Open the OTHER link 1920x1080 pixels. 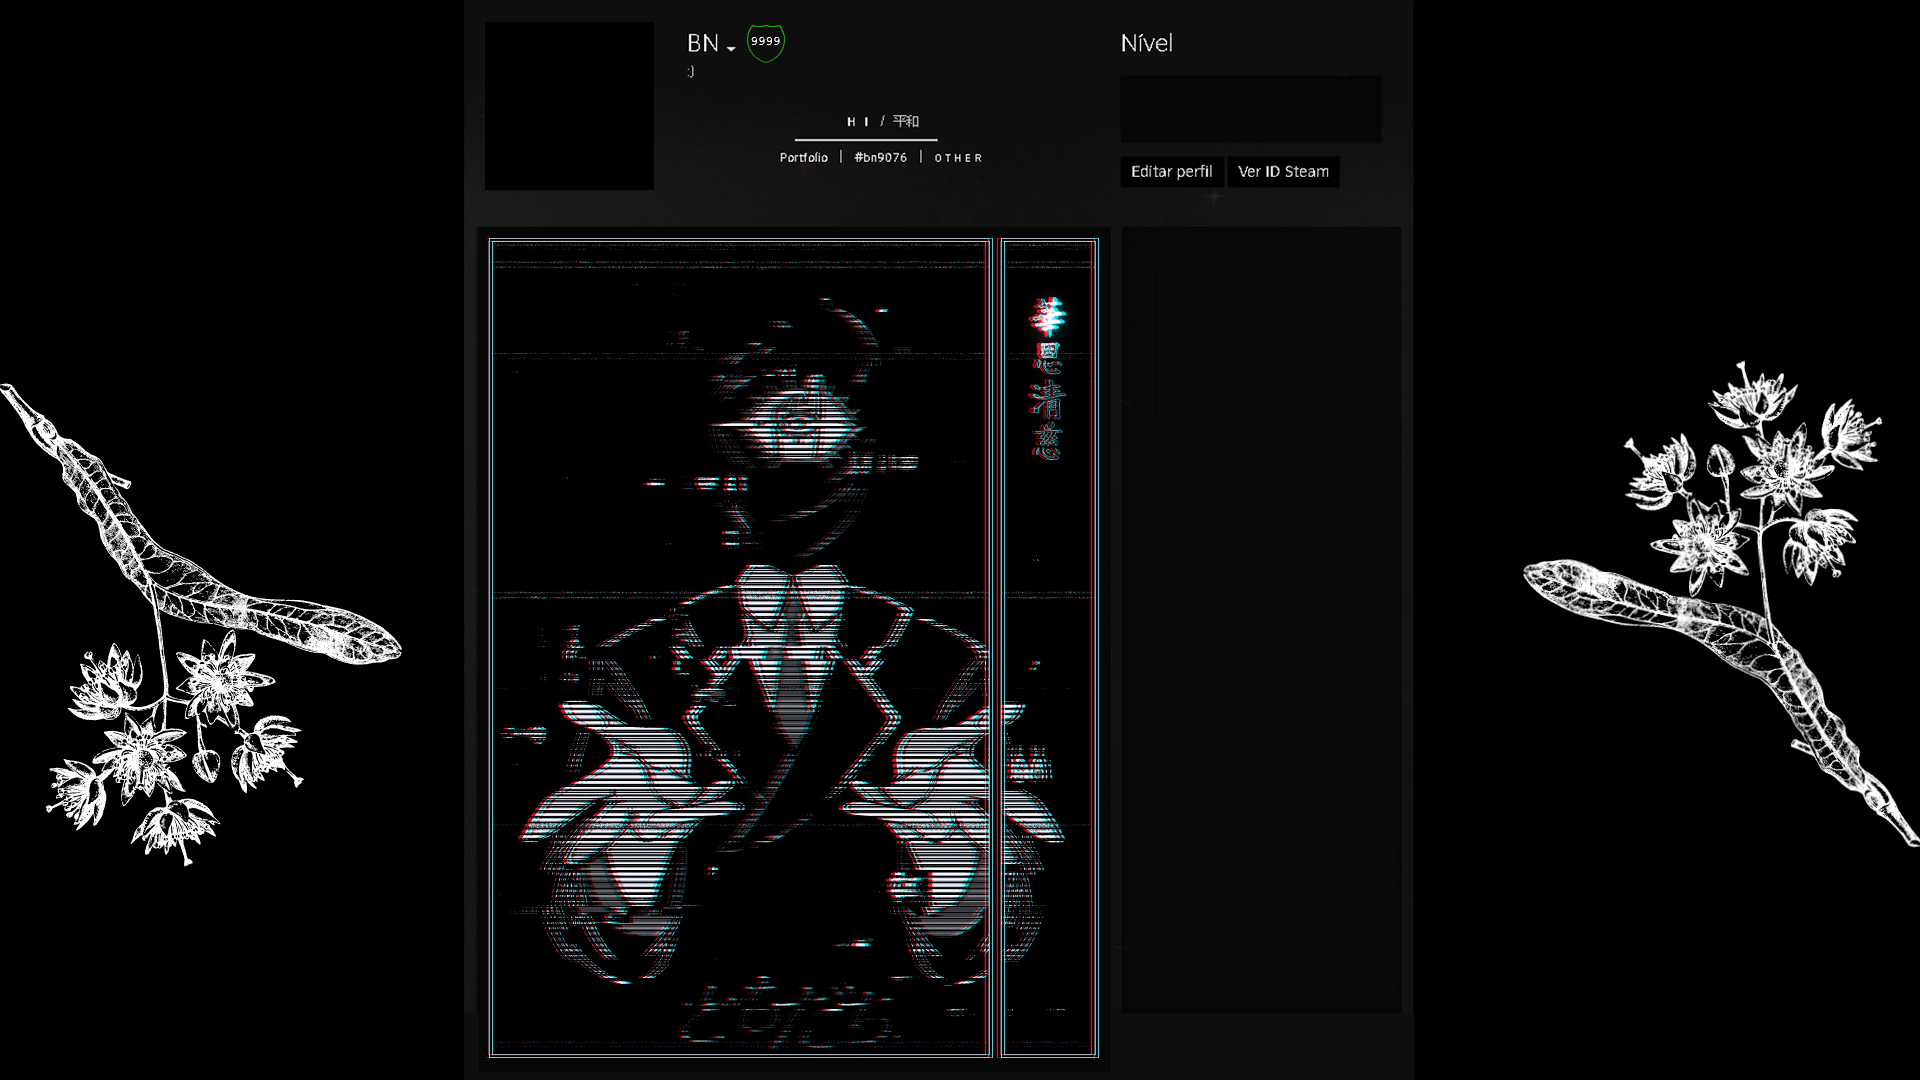click(959, 158)
